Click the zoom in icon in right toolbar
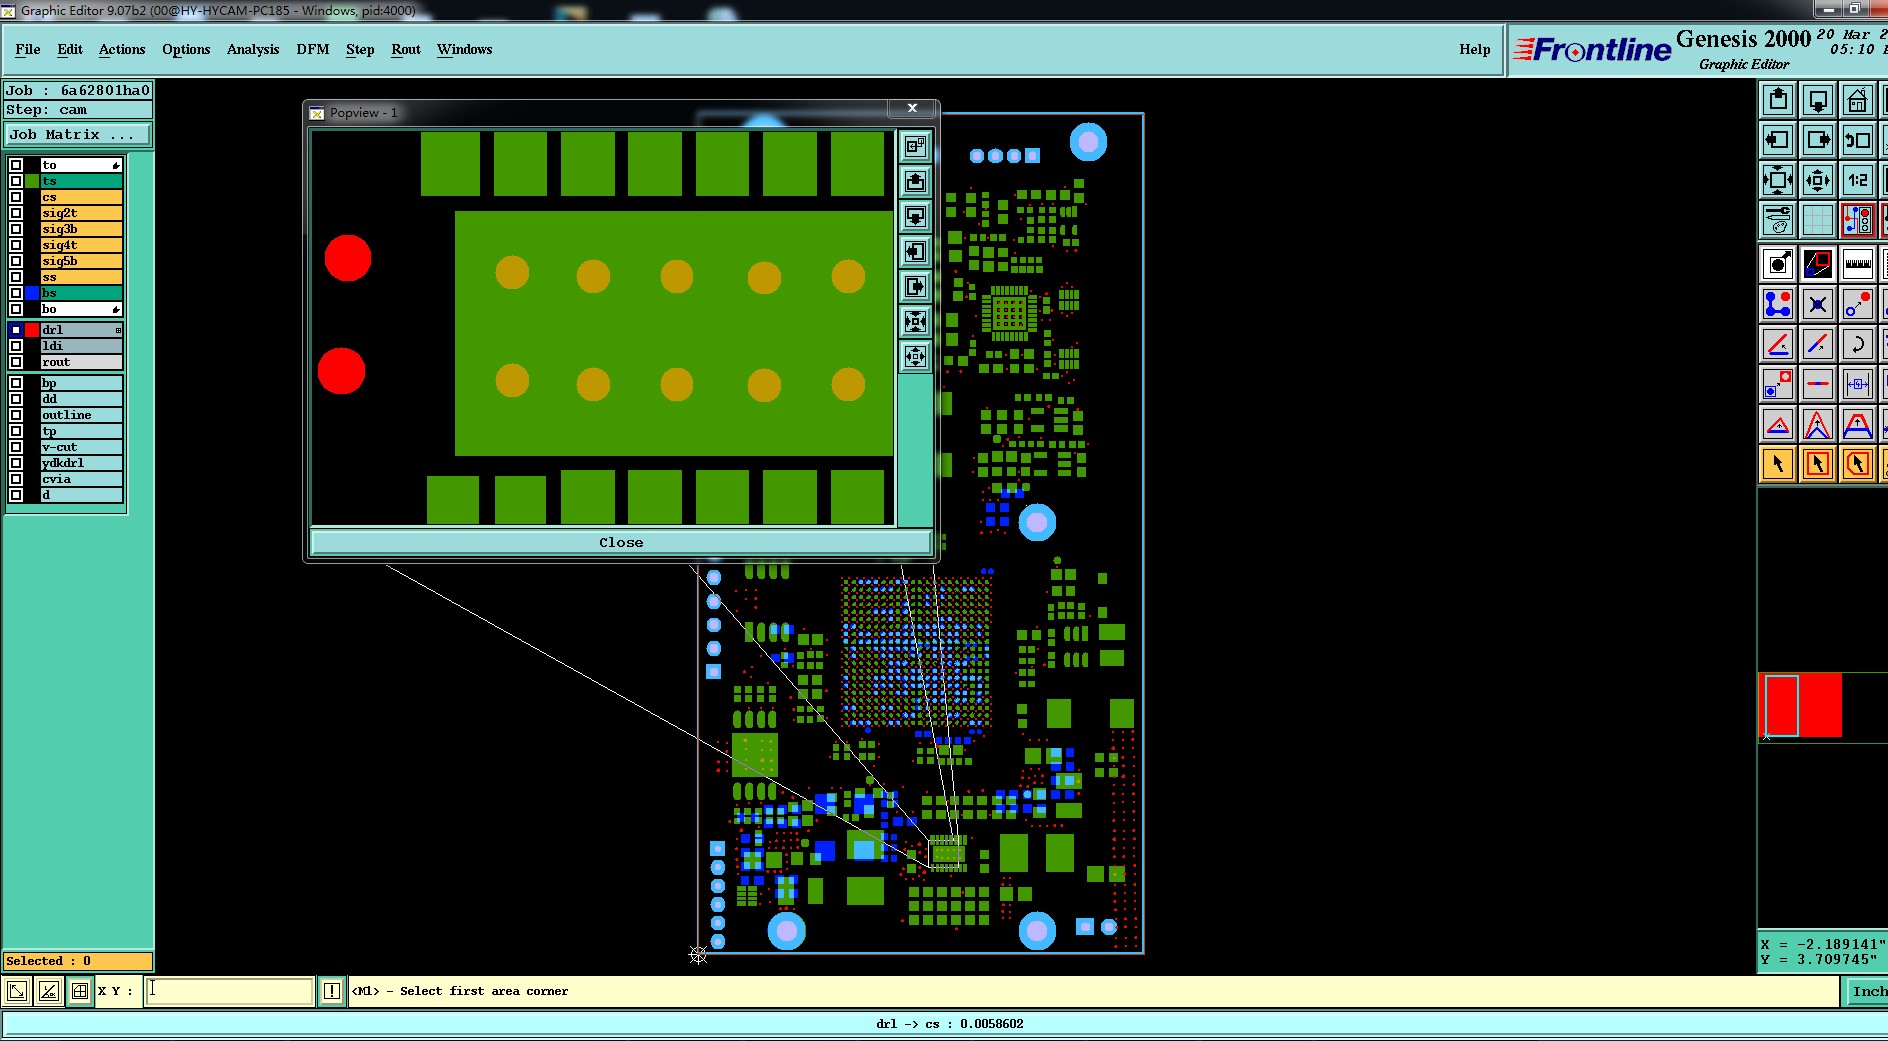 (1778, 180)
